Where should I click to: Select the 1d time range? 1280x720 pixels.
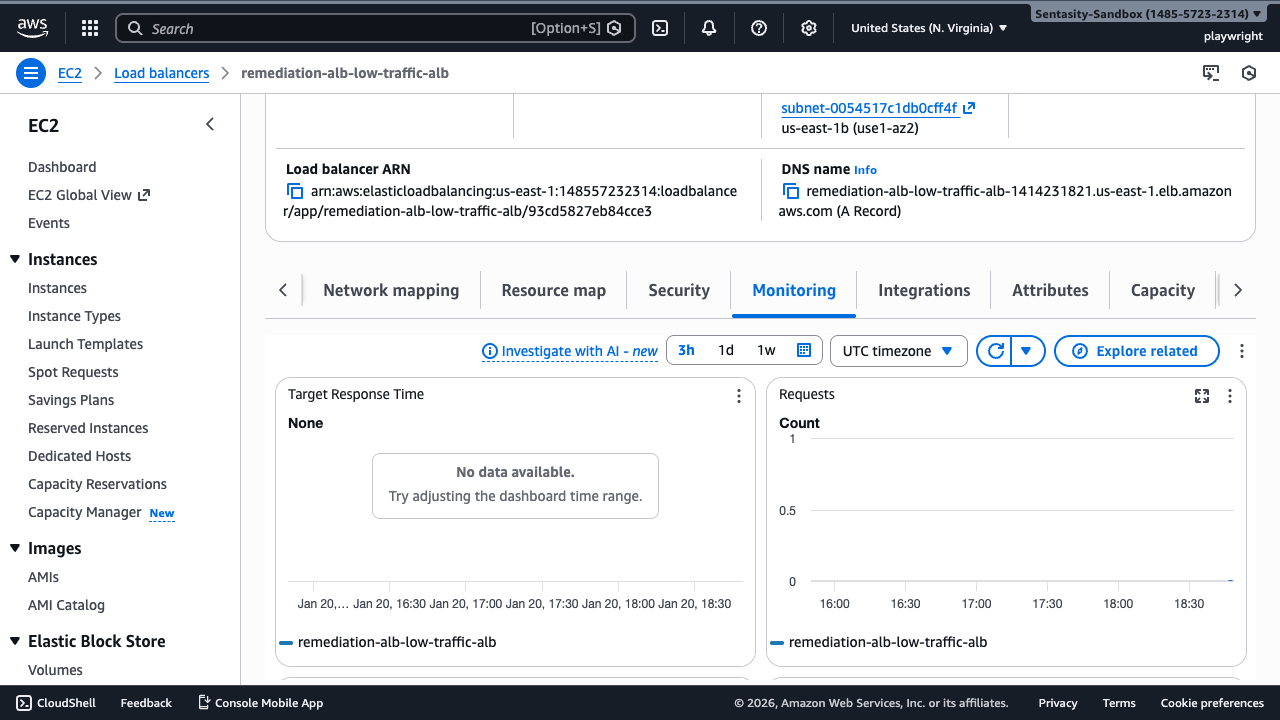[x=726, y=350]
